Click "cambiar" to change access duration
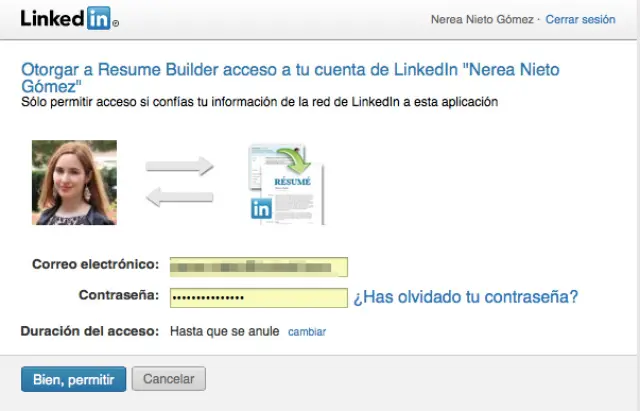 point(307,331)
